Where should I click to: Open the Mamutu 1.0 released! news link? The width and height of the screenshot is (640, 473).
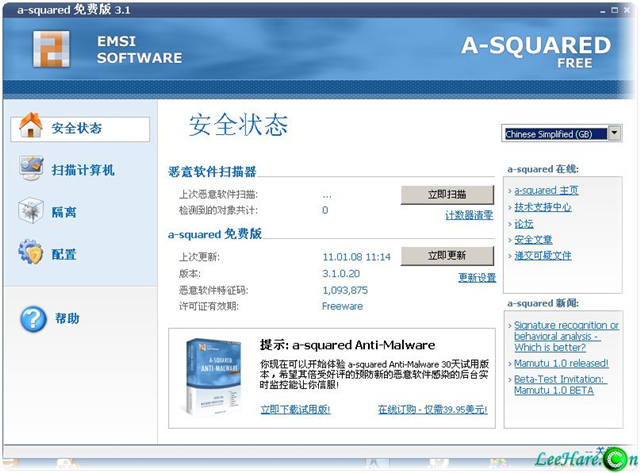[x=561, y=363]
